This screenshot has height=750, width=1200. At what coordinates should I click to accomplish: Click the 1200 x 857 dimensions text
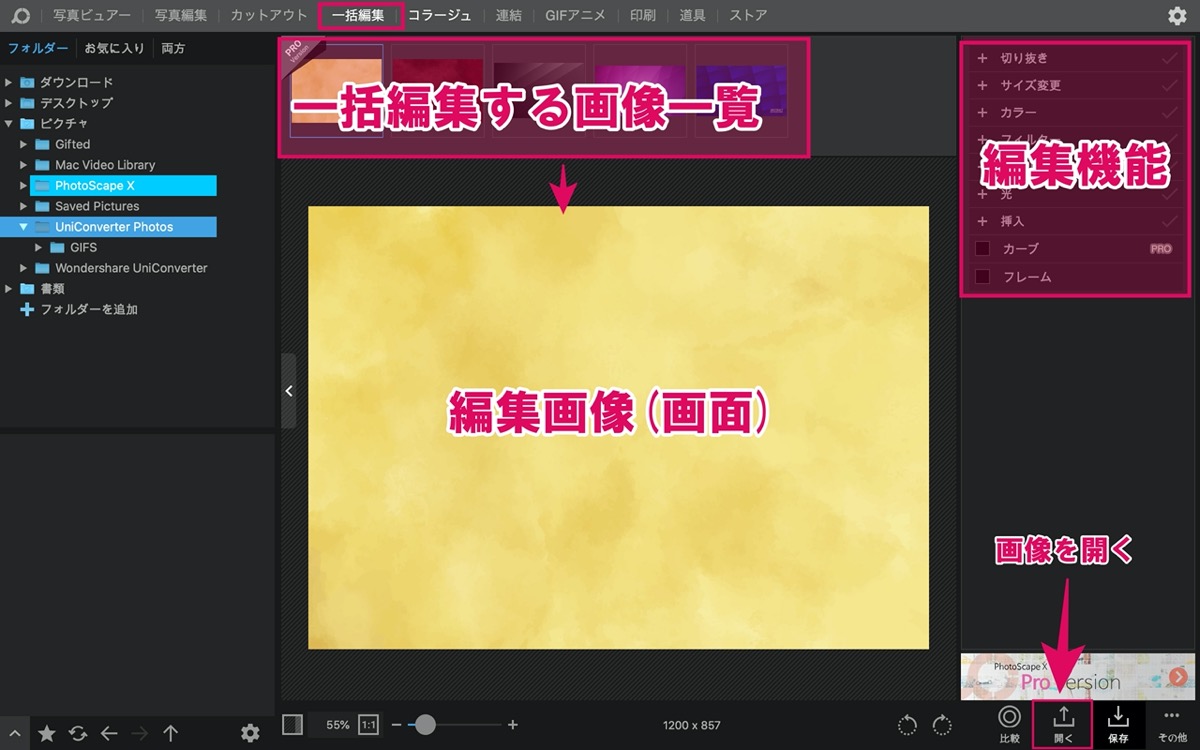691,725
